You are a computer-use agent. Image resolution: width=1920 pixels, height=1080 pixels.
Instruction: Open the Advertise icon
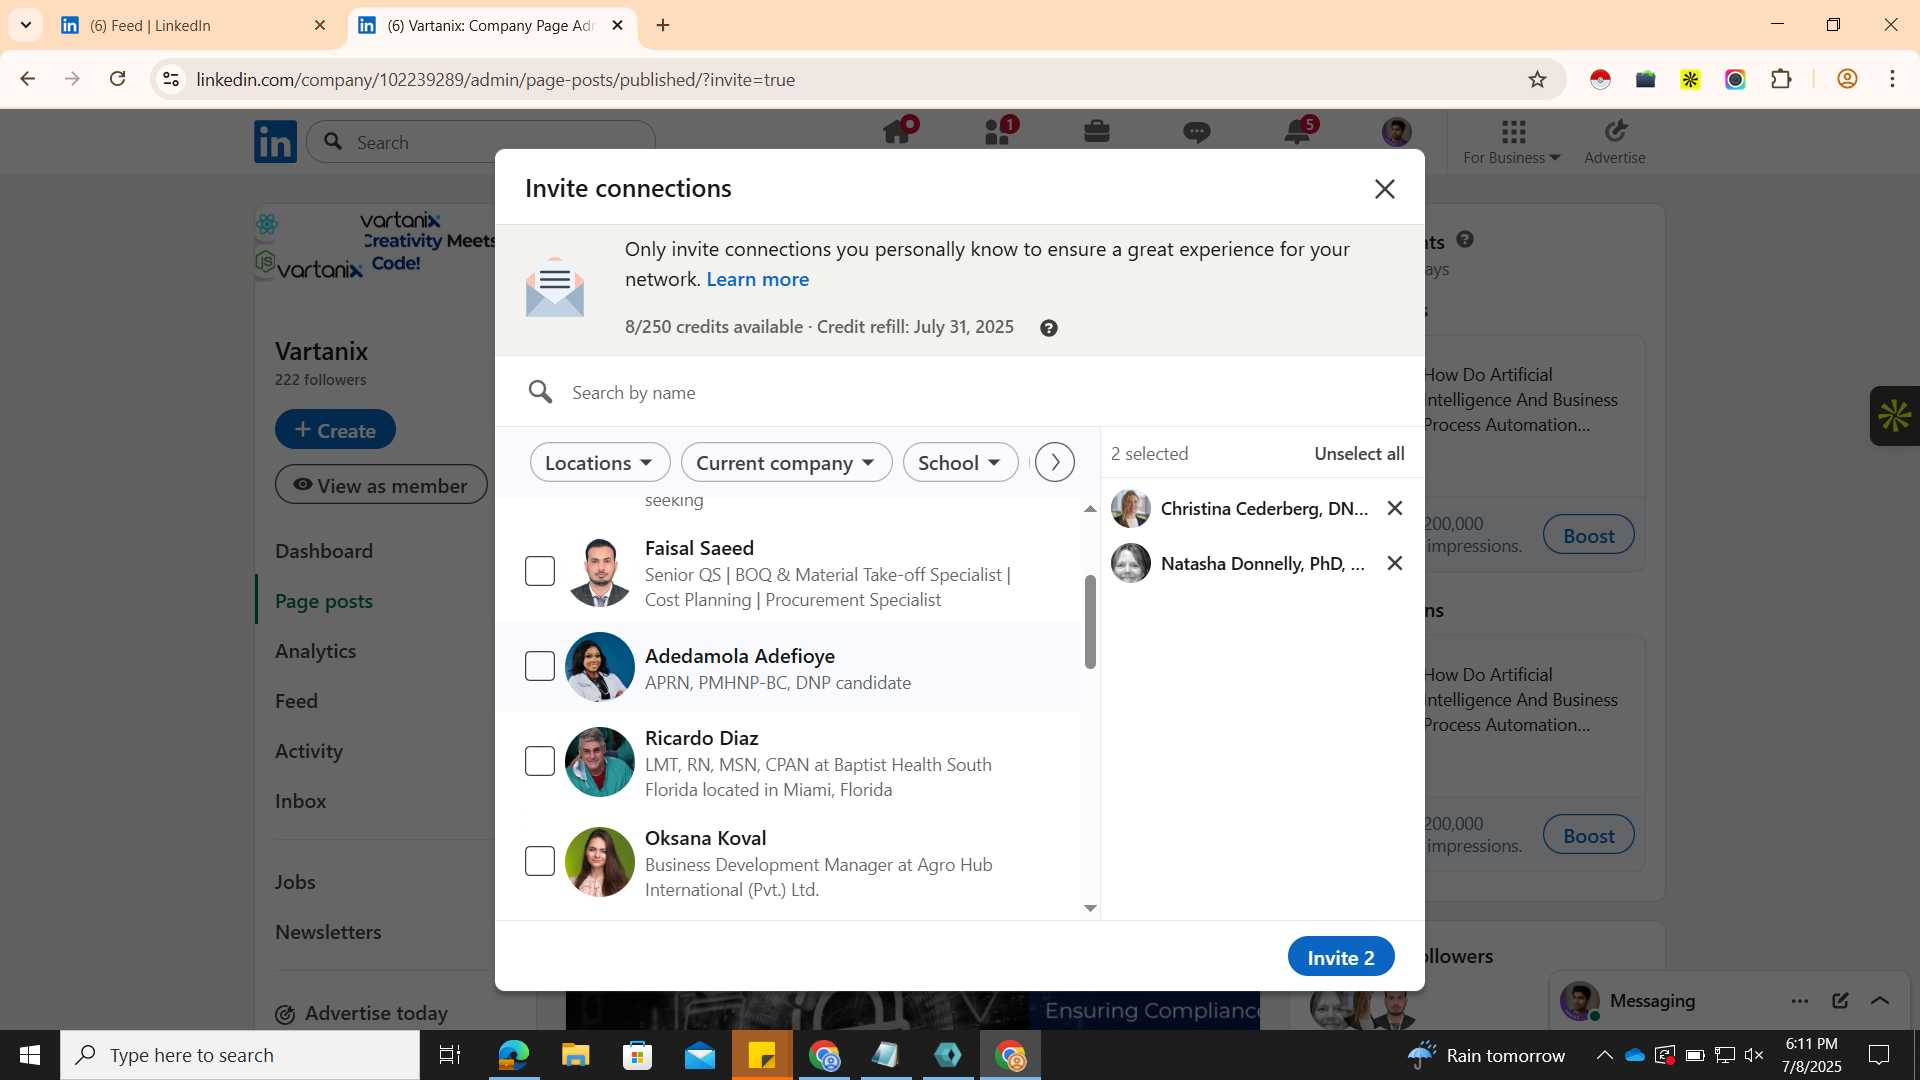click(1615, 143)
